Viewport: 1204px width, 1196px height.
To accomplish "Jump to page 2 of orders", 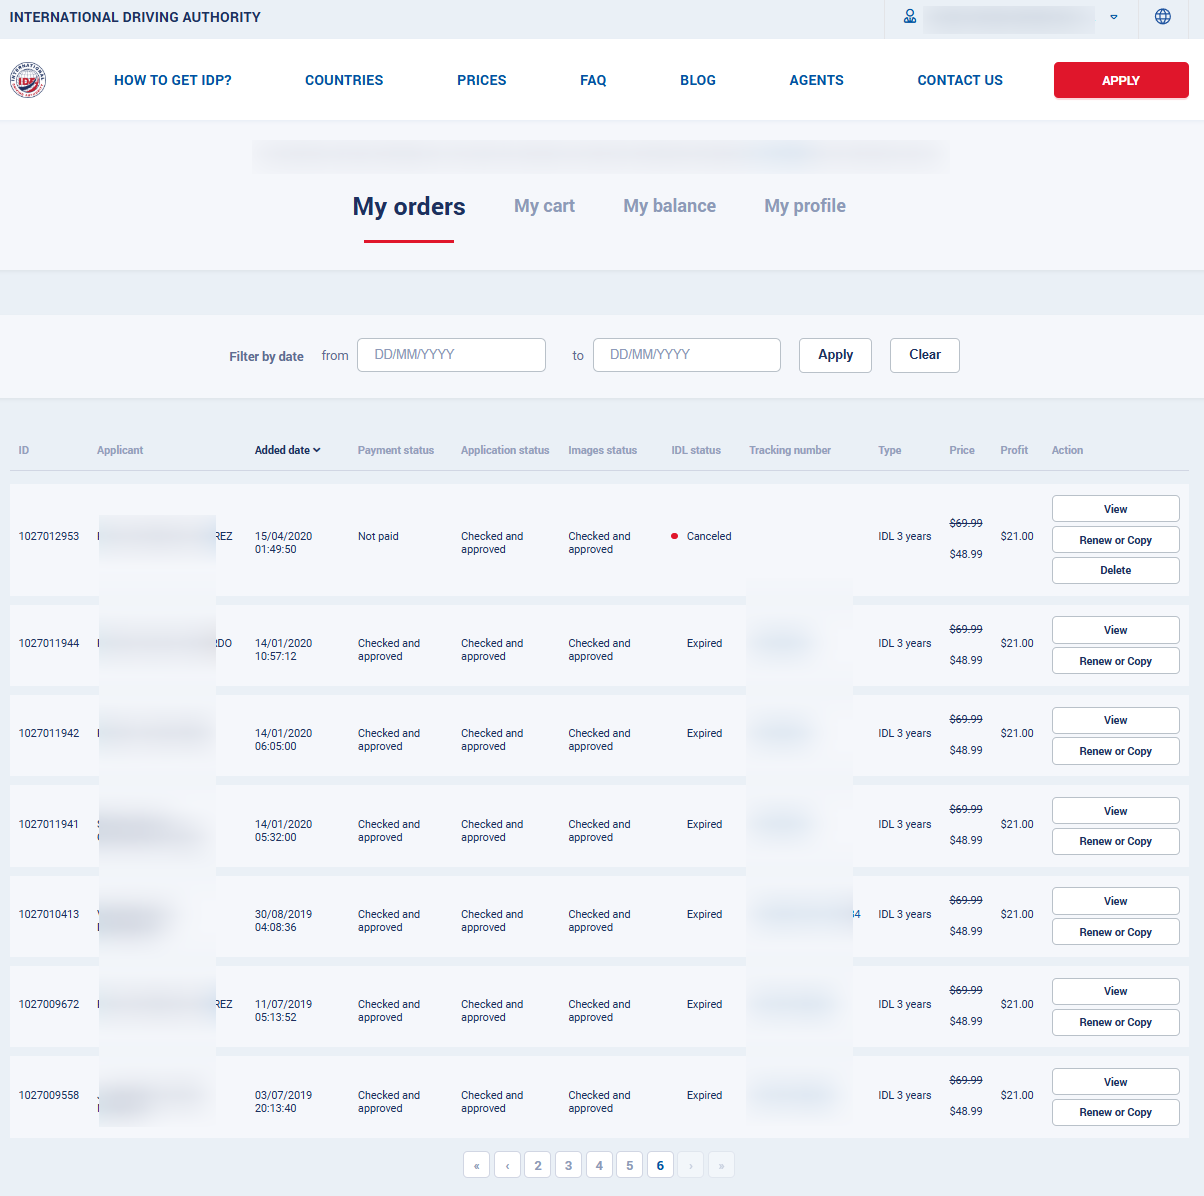I will (x=538, y=1165).
